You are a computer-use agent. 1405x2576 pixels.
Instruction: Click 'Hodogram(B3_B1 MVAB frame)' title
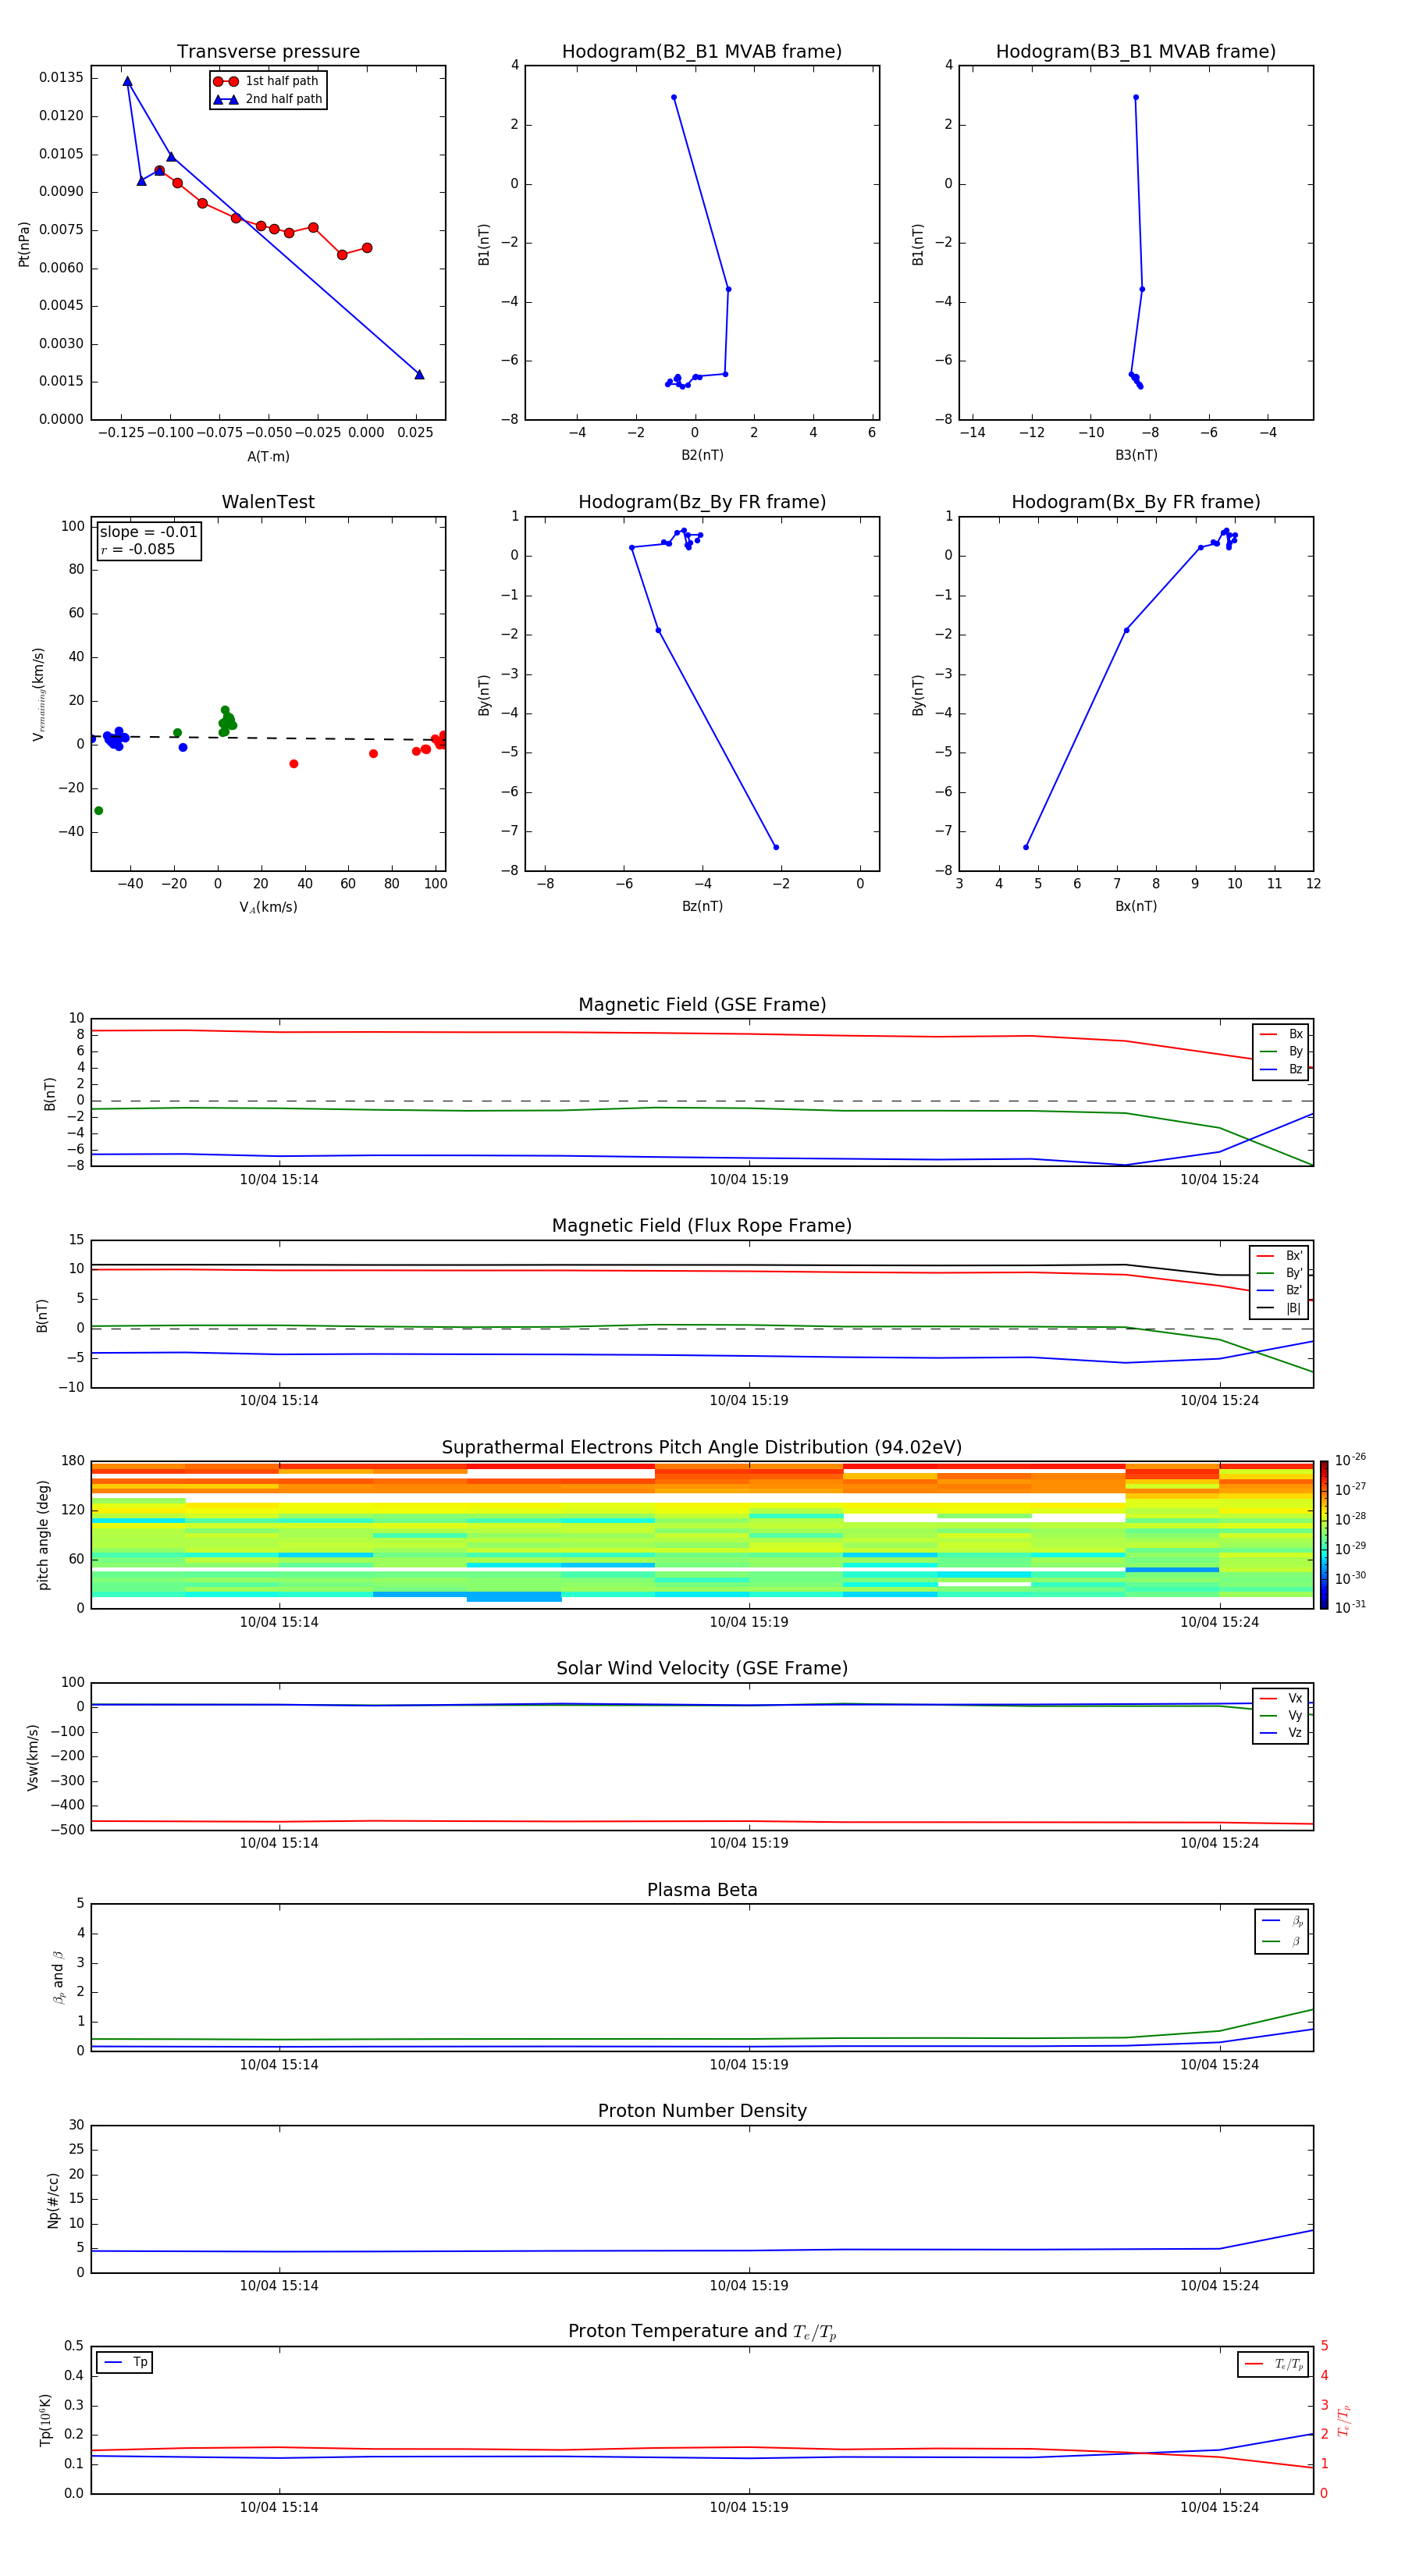click(x=1136, y=52)
